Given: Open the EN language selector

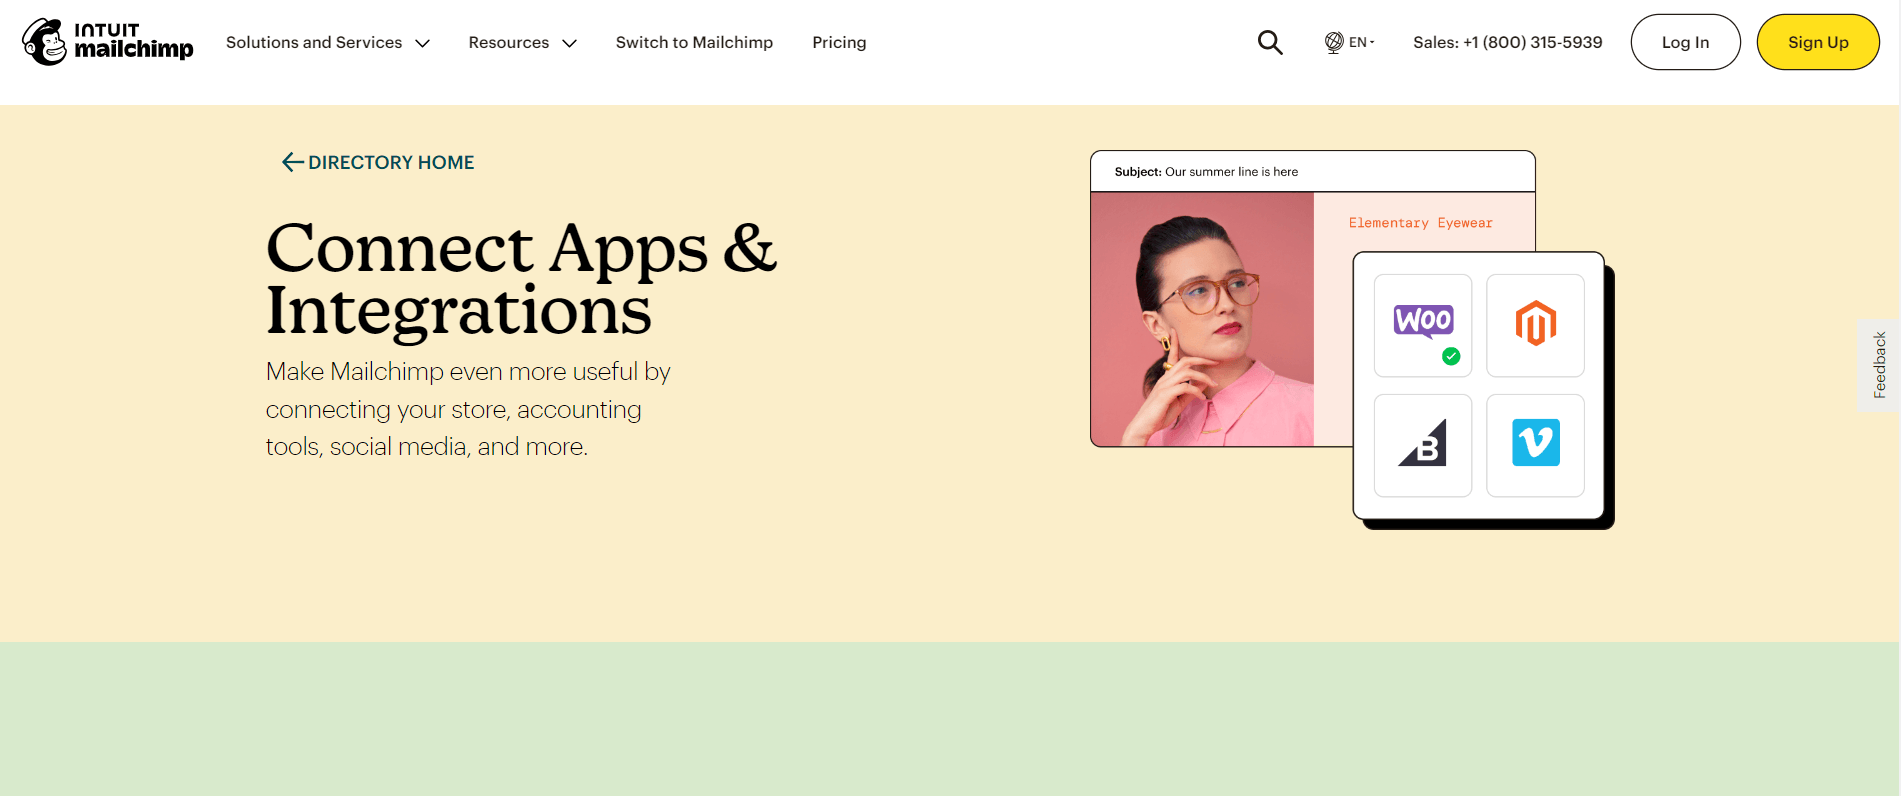Looking at the screenshot, I should pyautogui.click(x=1350, y=42).
